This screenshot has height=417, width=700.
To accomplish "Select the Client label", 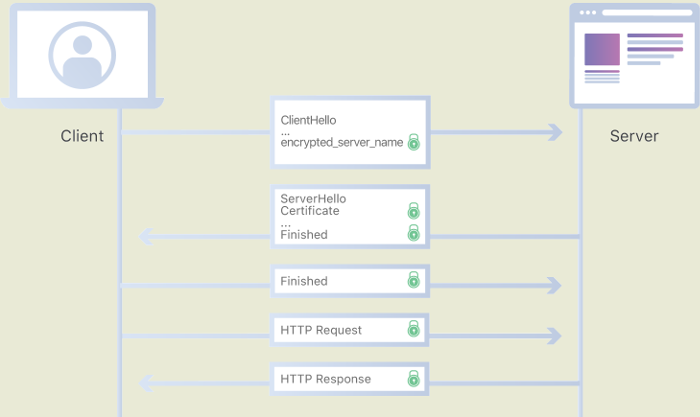I will 82,136.
